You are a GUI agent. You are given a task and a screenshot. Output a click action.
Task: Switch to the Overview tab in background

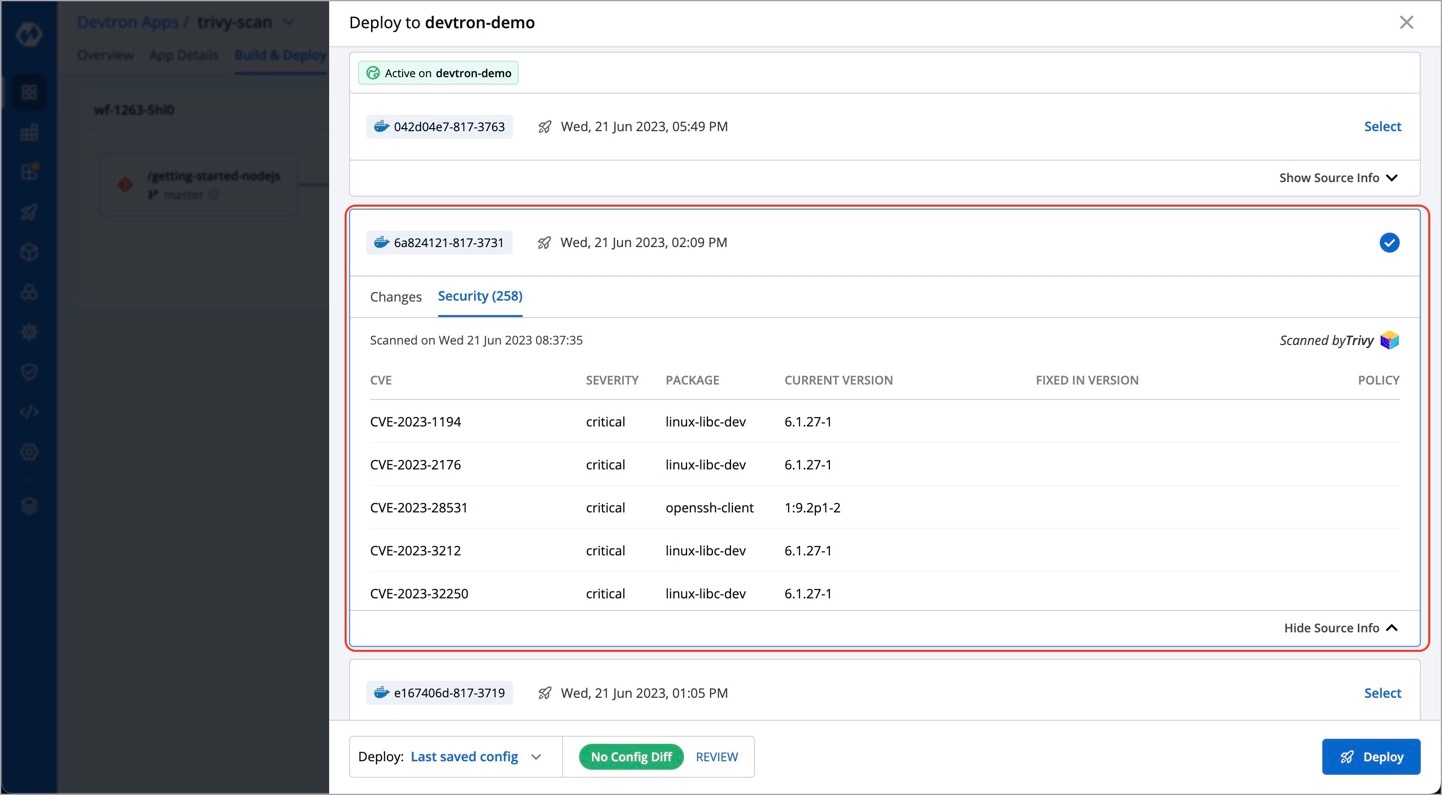(105, 55)
